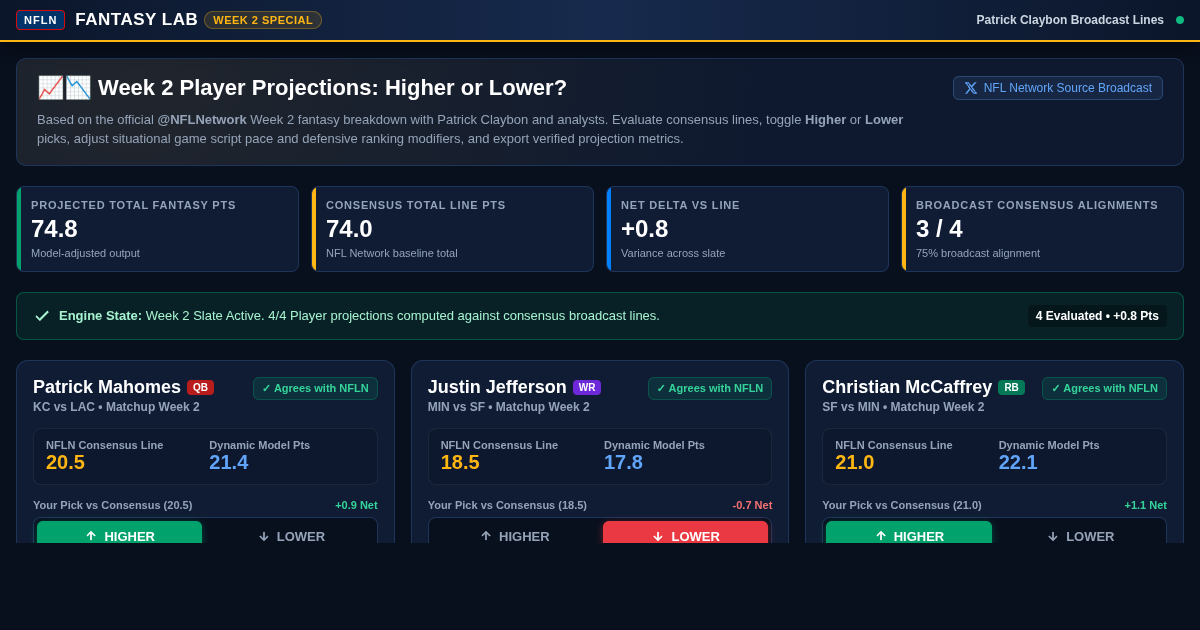Click the QB position tag for Mahomes
Viewport: 1200px width, 630px height.
(x=200, y=387)
